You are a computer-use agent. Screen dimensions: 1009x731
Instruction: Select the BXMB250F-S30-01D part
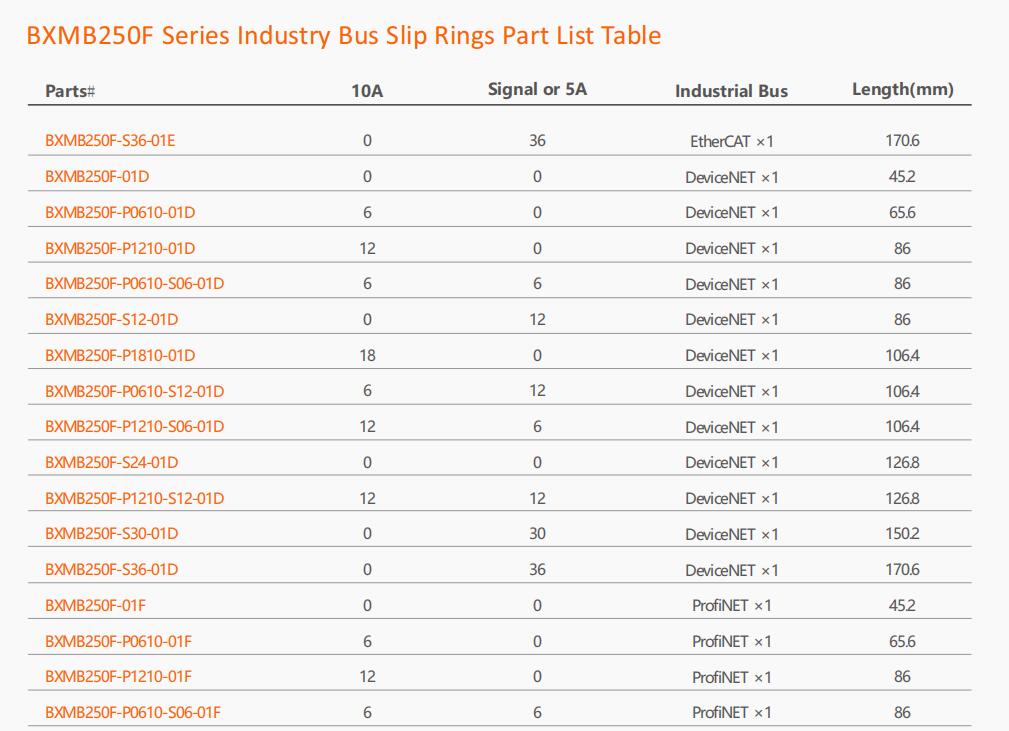[x=112, y=533]
